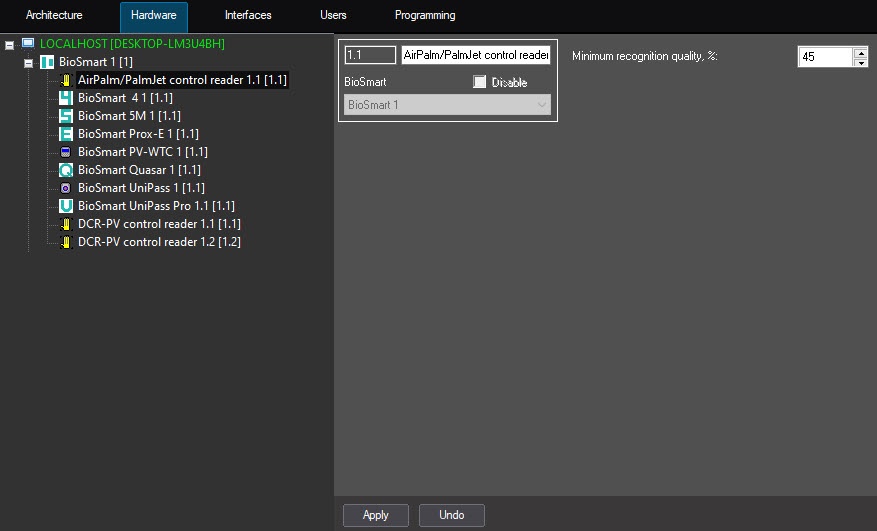
Task: Click the recognition quality value field 45
Action: tap(826, 57)
